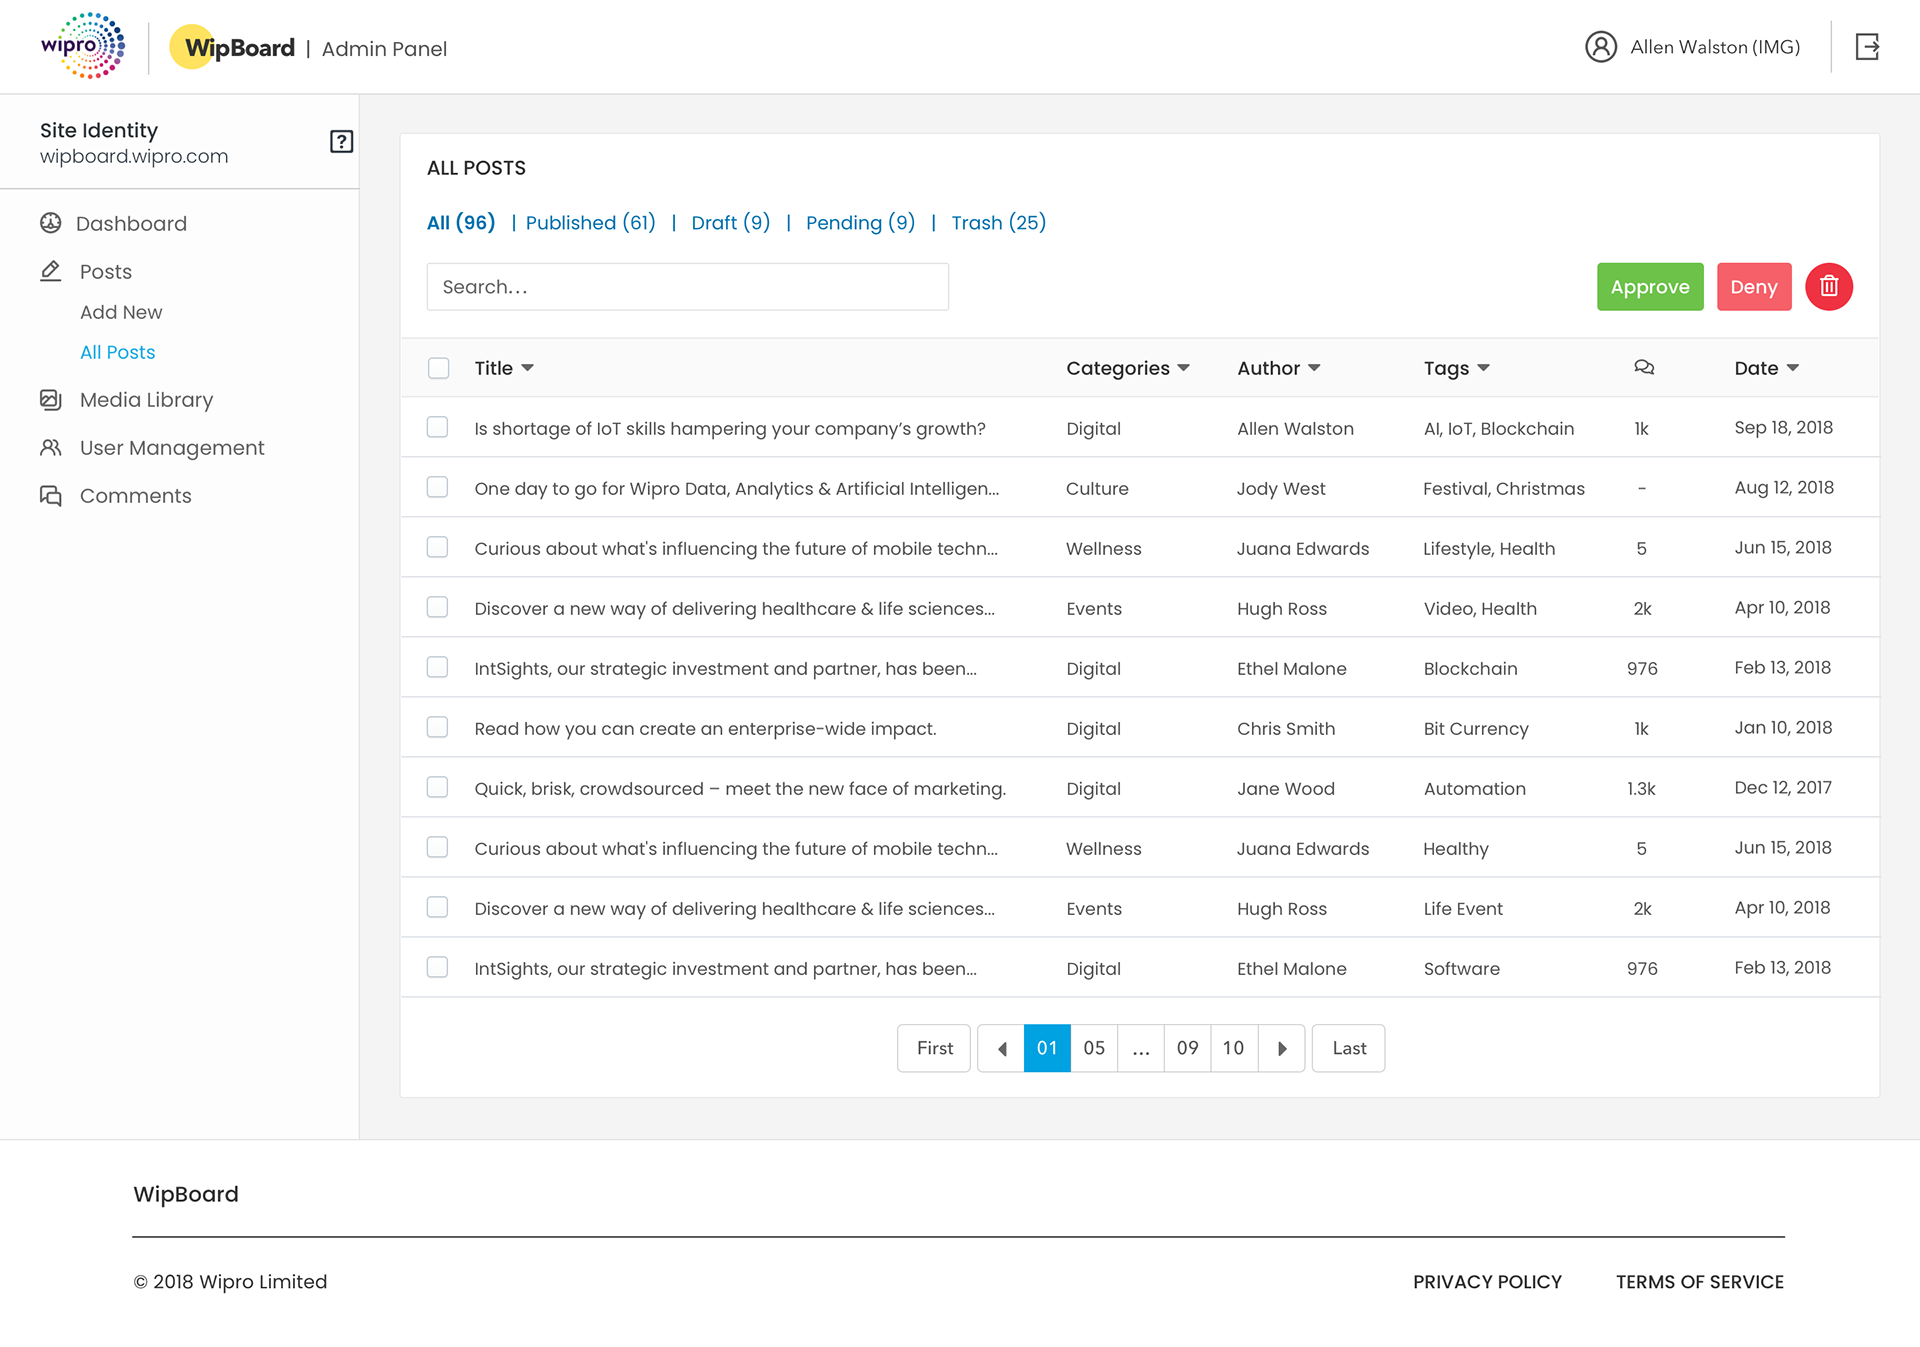
Task: Click the red trash delete icon
Action: (x=1828, y=287)
